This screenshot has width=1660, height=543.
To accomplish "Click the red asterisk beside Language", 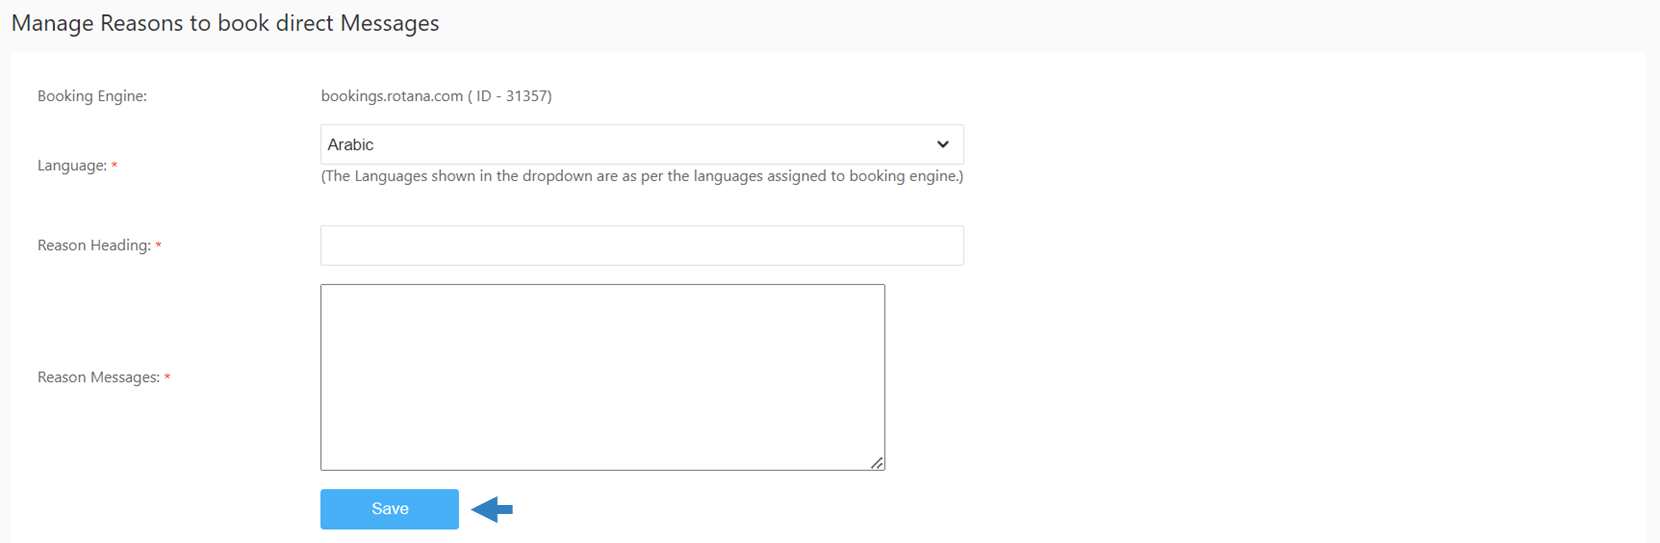I will (x=114, y=165).
